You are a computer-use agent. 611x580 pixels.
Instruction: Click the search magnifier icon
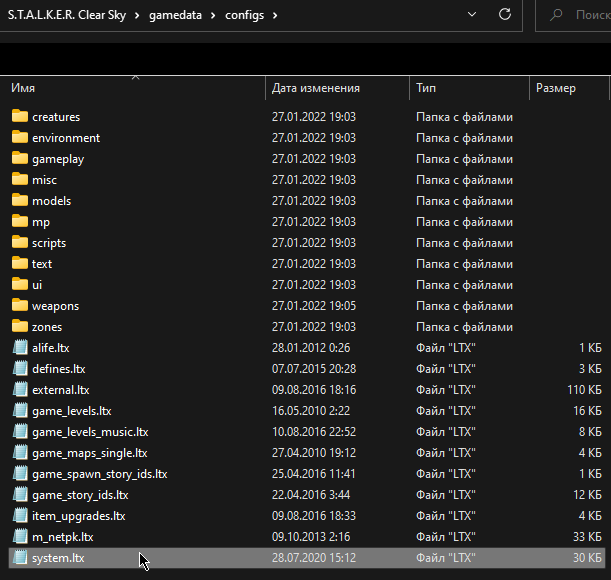pos(557,15)
